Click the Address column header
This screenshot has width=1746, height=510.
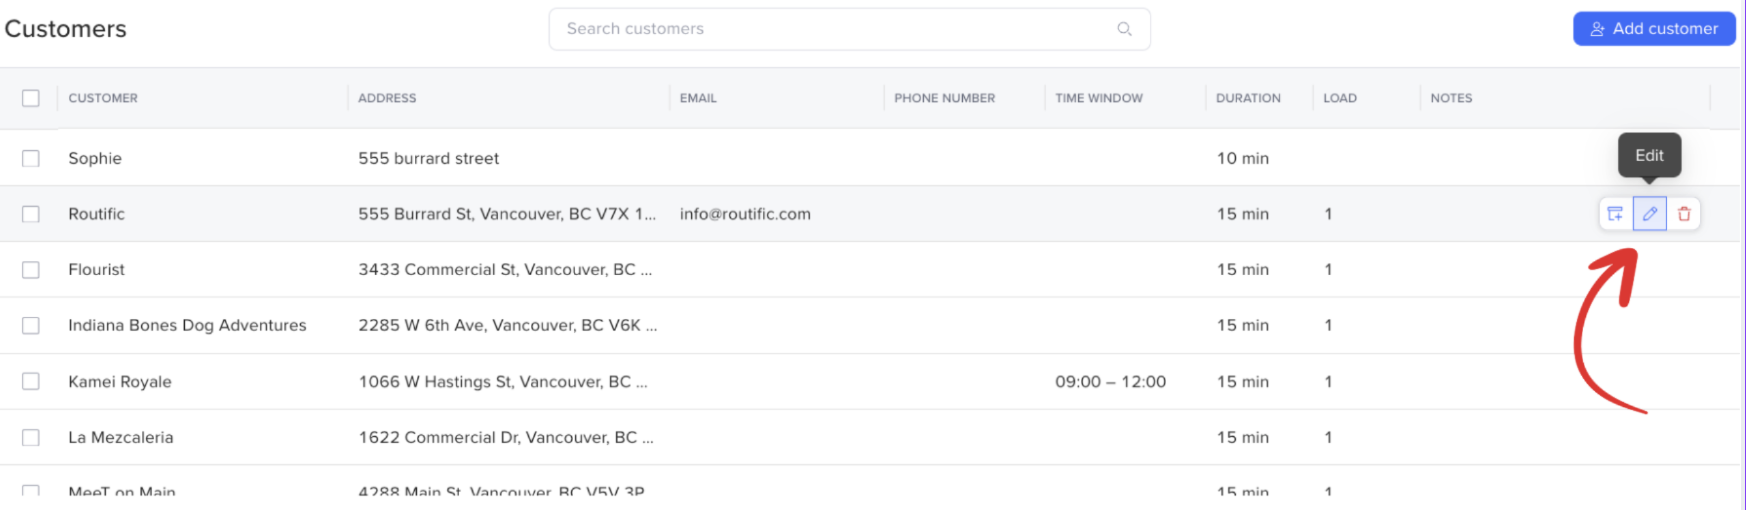(x=387, y=98)
